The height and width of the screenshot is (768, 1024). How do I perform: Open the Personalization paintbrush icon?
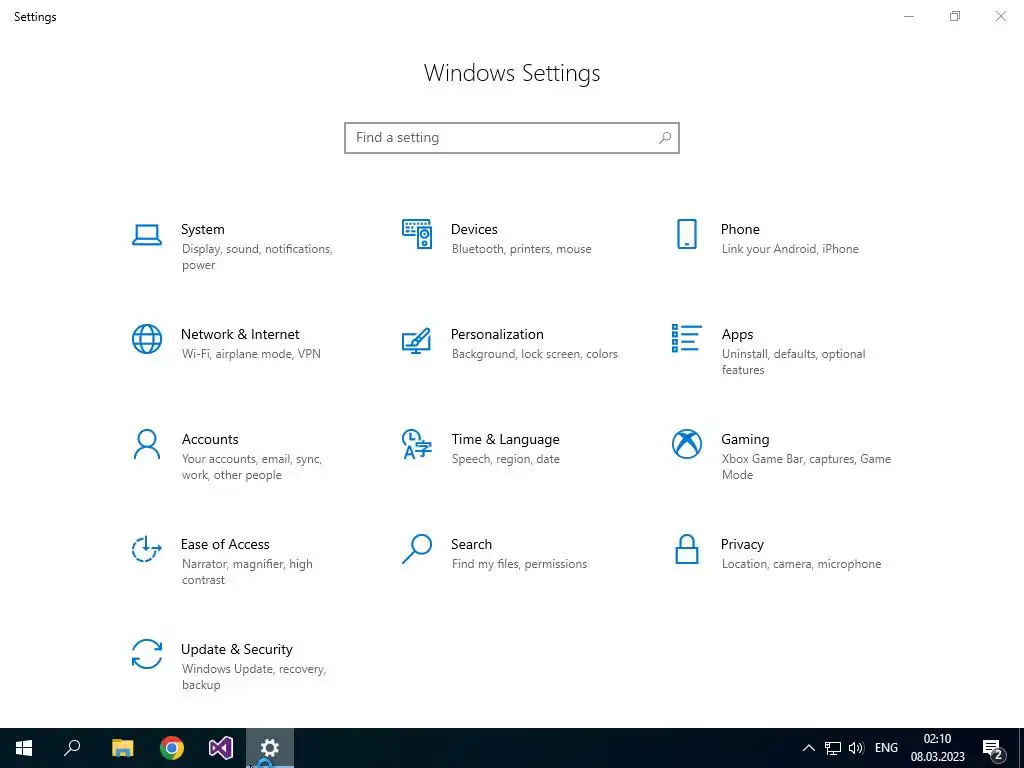[417, 340]
